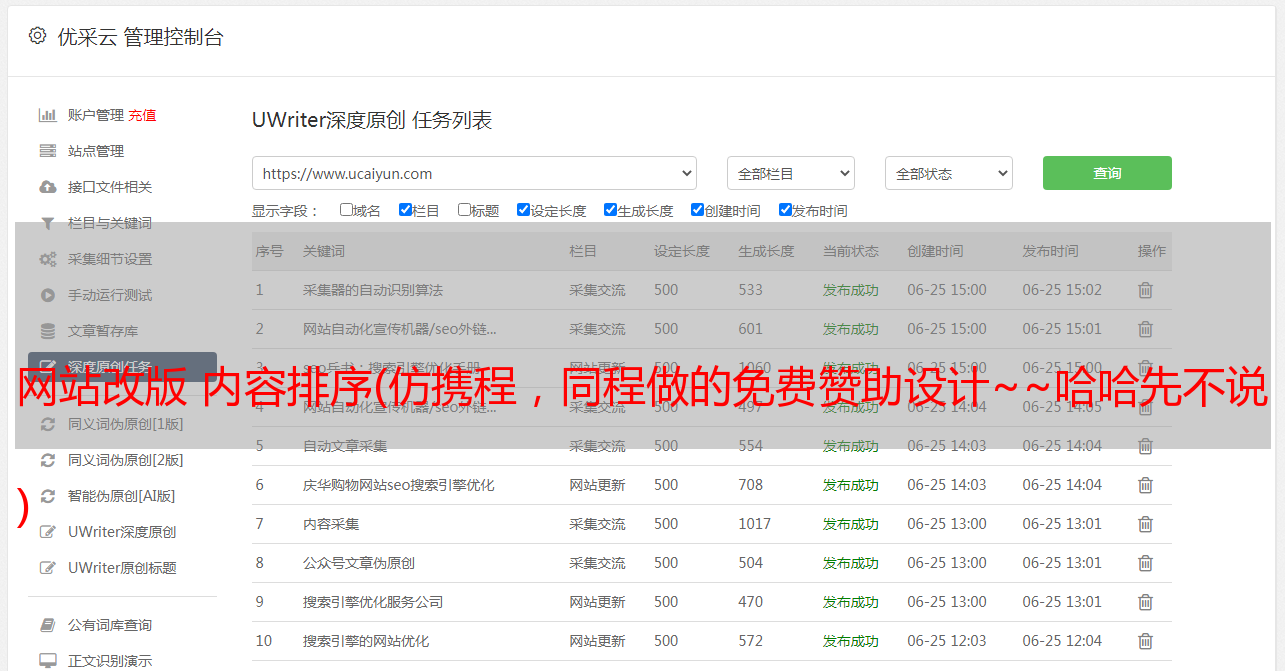The width and height of the screenshot is (1285, 671).
Task: Click the play icon for 手动运行测试
Action: (47, 295)
